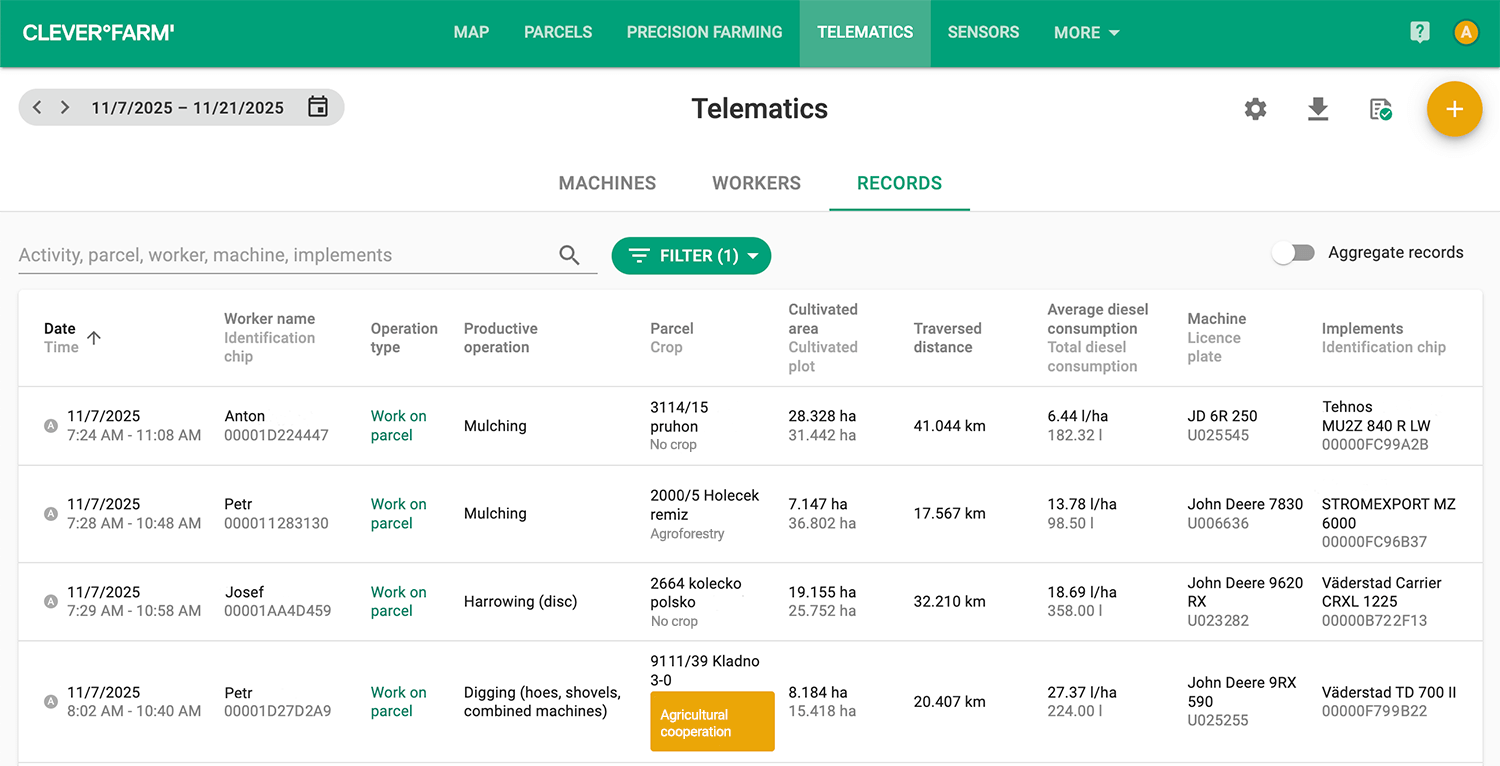
Task: Click the date range 11/7/2025 – 11/21/2025
Action: point(187,108)
